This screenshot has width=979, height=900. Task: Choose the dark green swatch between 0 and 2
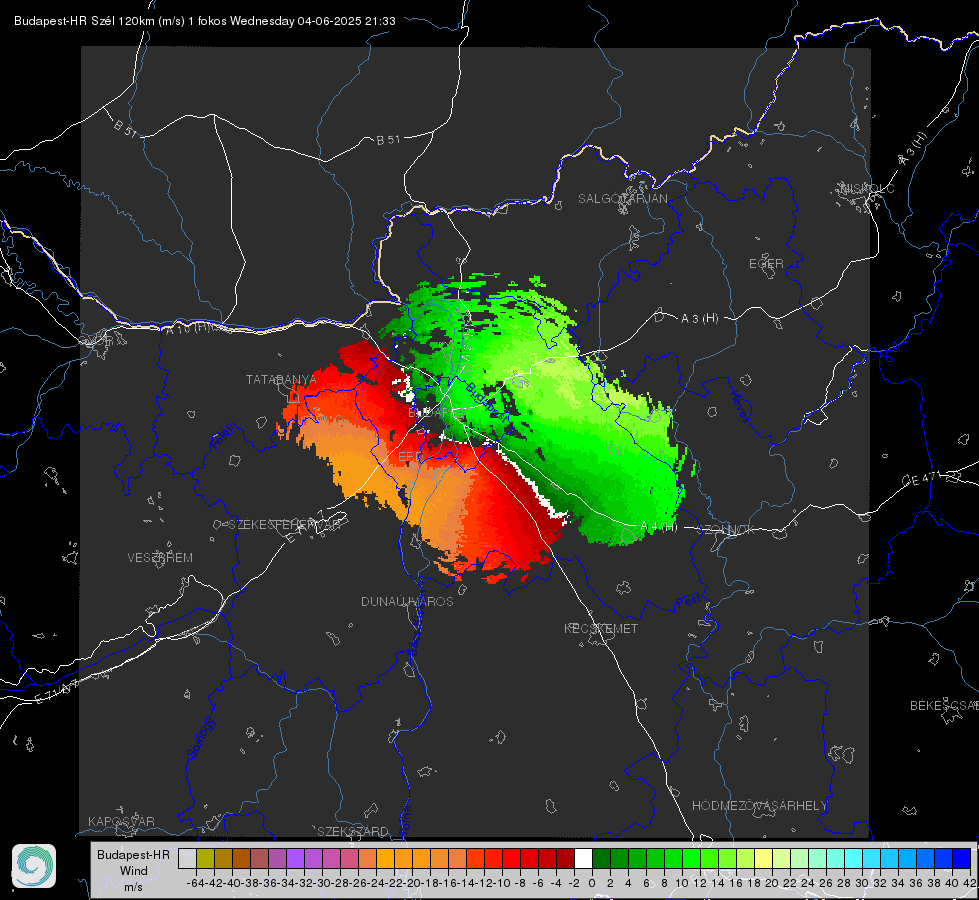tap(601, 858)
